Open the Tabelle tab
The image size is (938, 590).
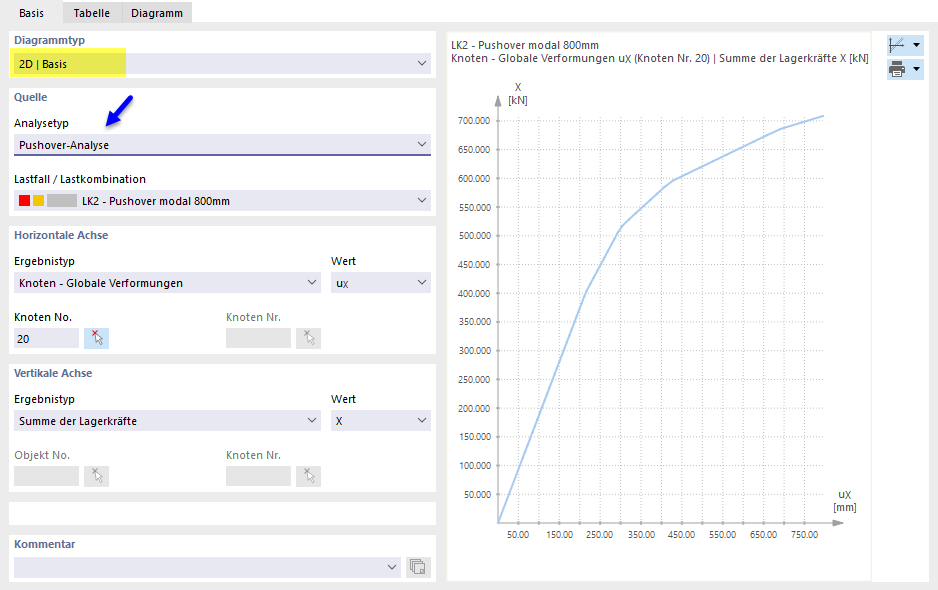pyautogui.click(x=92, y=13)
